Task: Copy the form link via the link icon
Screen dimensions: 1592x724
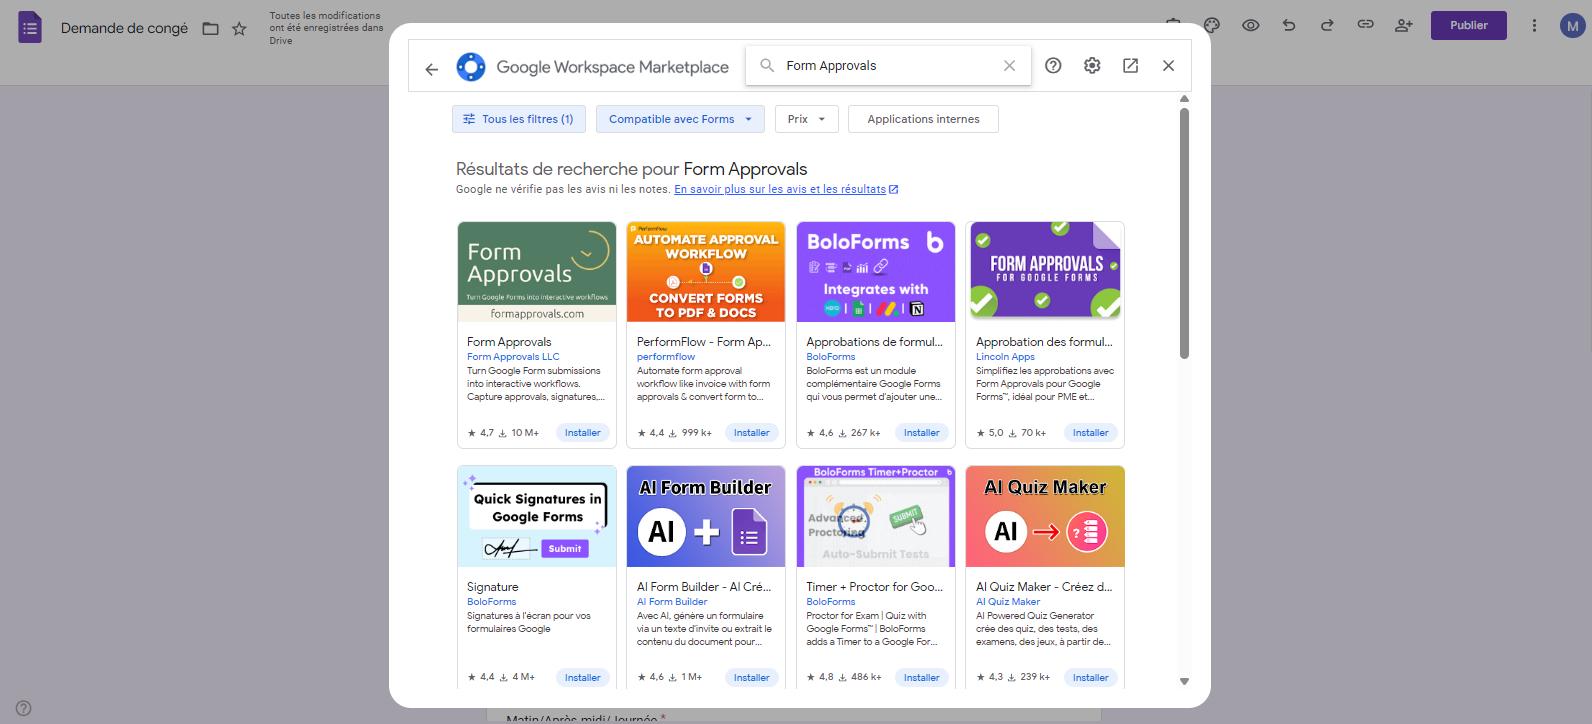Action: (x=1365, y=25)
